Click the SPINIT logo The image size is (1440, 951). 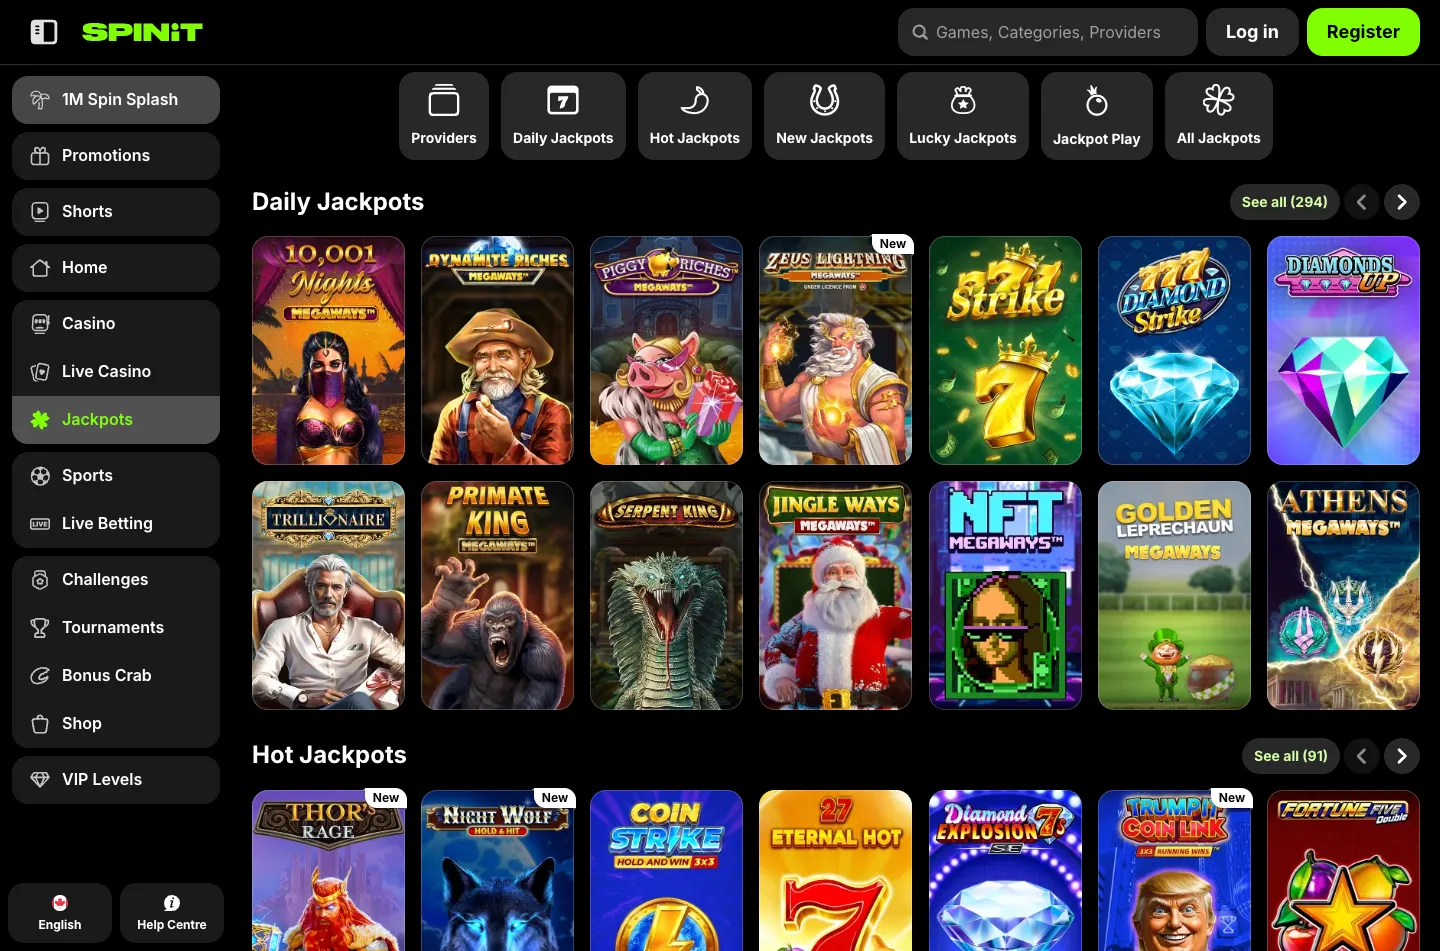pos(142,32)
